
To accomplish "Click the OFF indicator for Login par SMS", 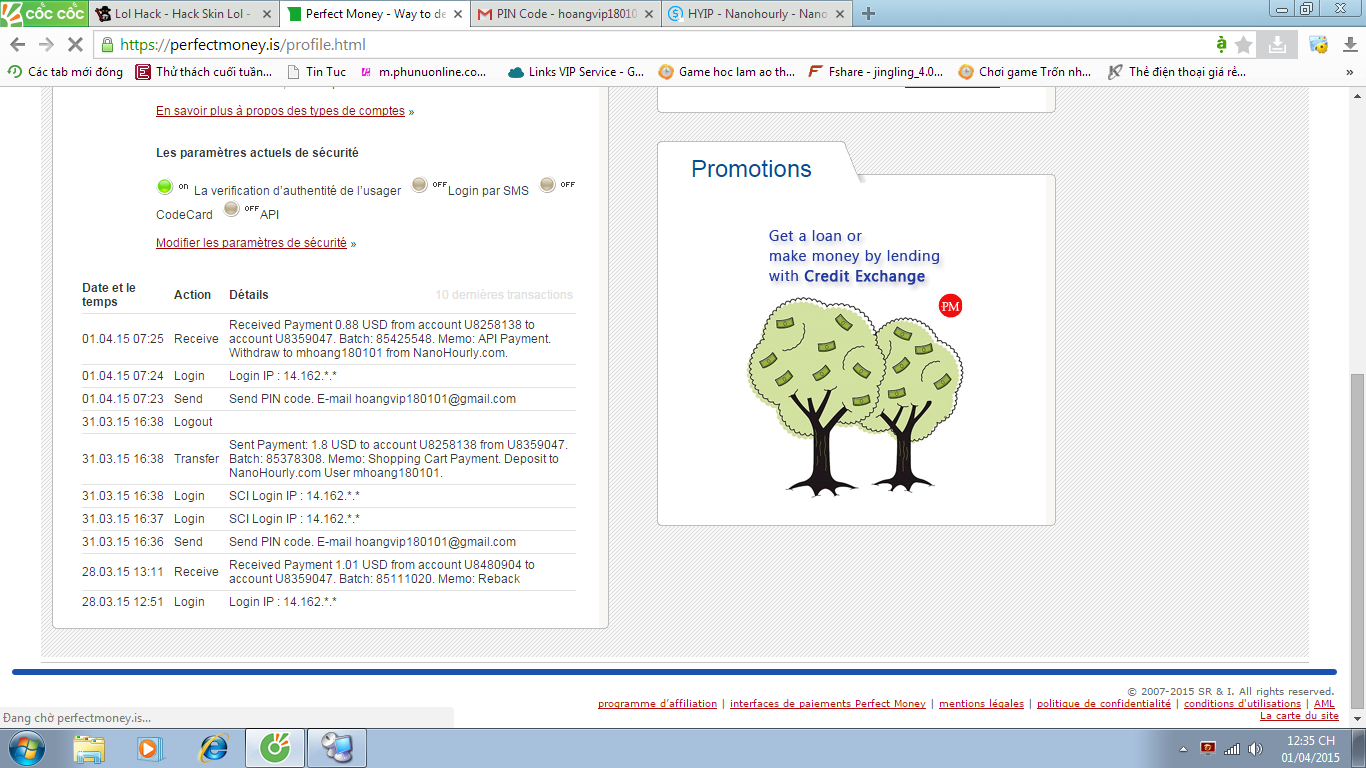I will [420, 185].
